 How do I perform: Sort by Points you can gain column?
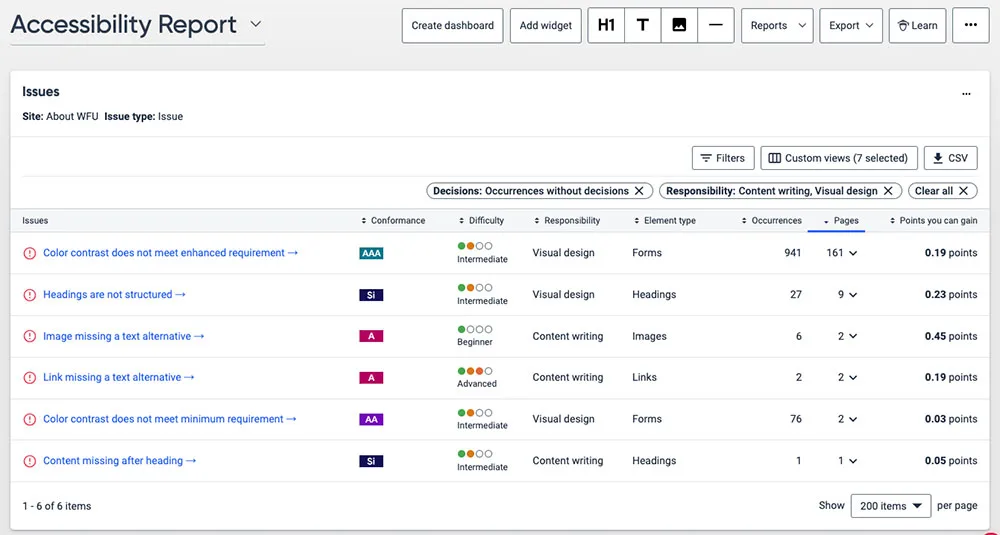[934, 221]
